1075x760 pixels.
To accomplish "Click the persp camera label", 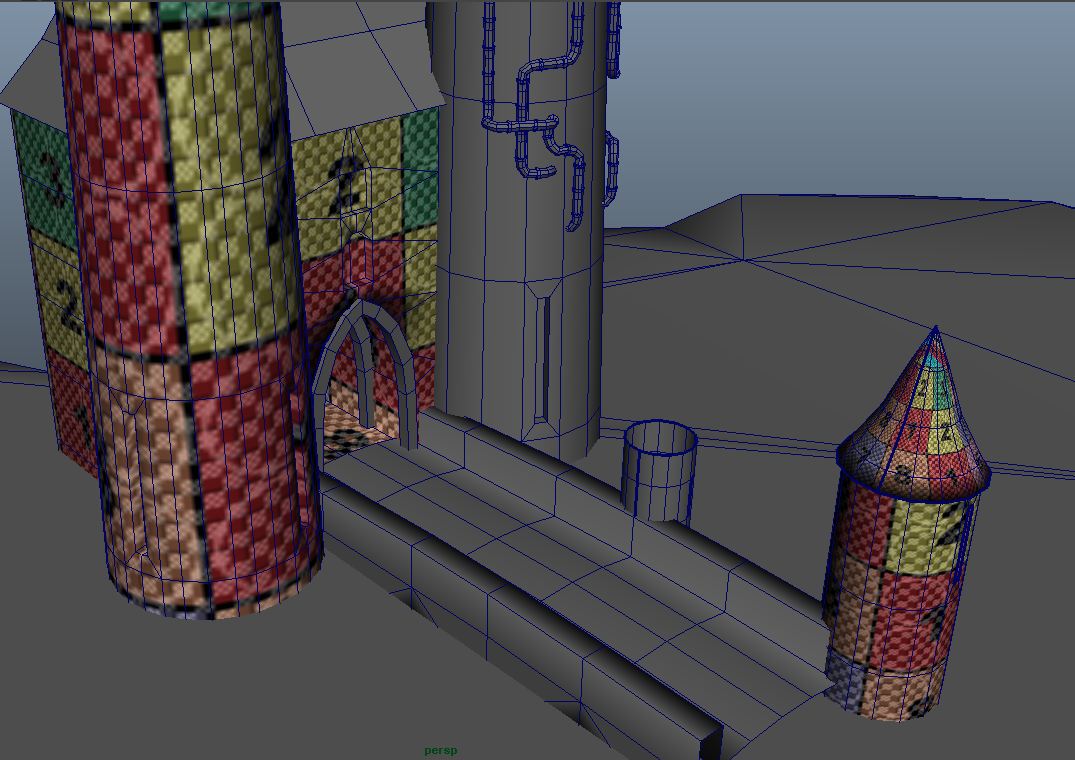I will coord(440,750).
